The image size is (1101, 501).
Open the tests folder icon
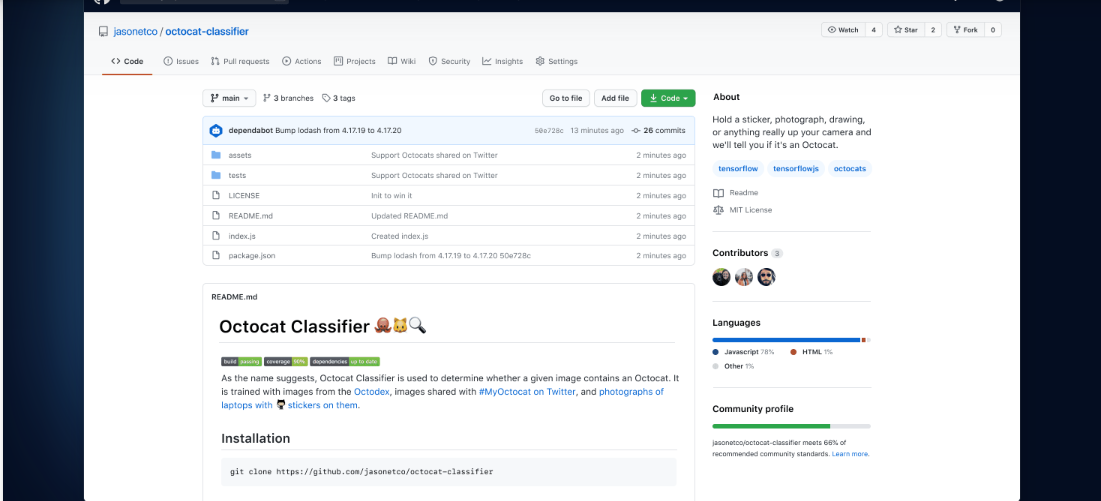216,175
